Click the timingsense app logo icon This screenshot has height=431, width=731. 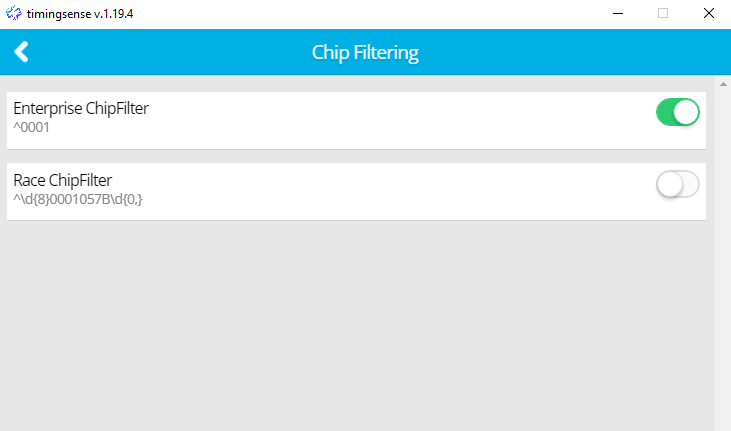point(14,13)
